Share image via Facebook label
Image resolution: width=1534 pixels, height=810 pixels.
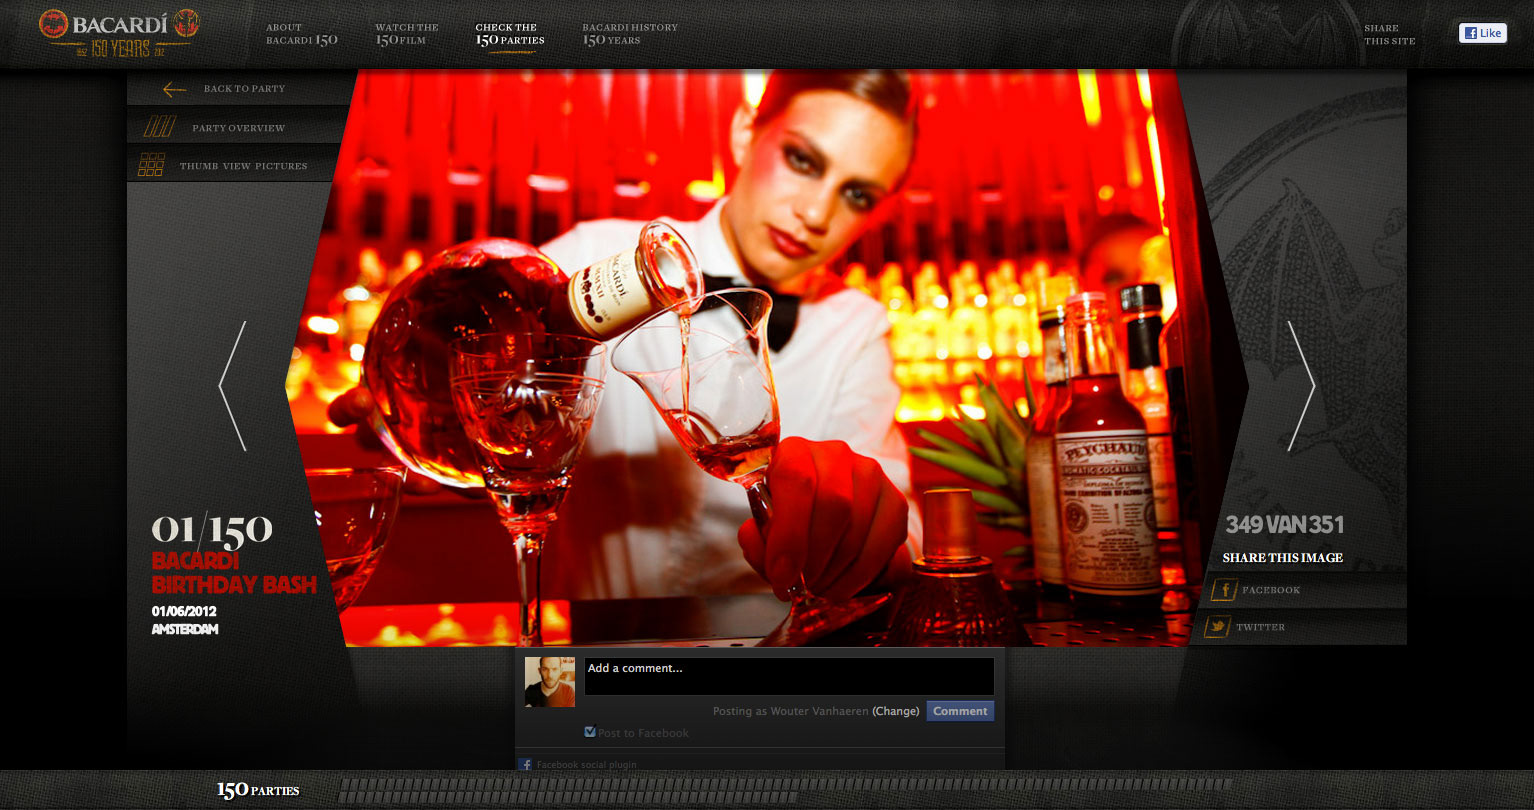1271,590
